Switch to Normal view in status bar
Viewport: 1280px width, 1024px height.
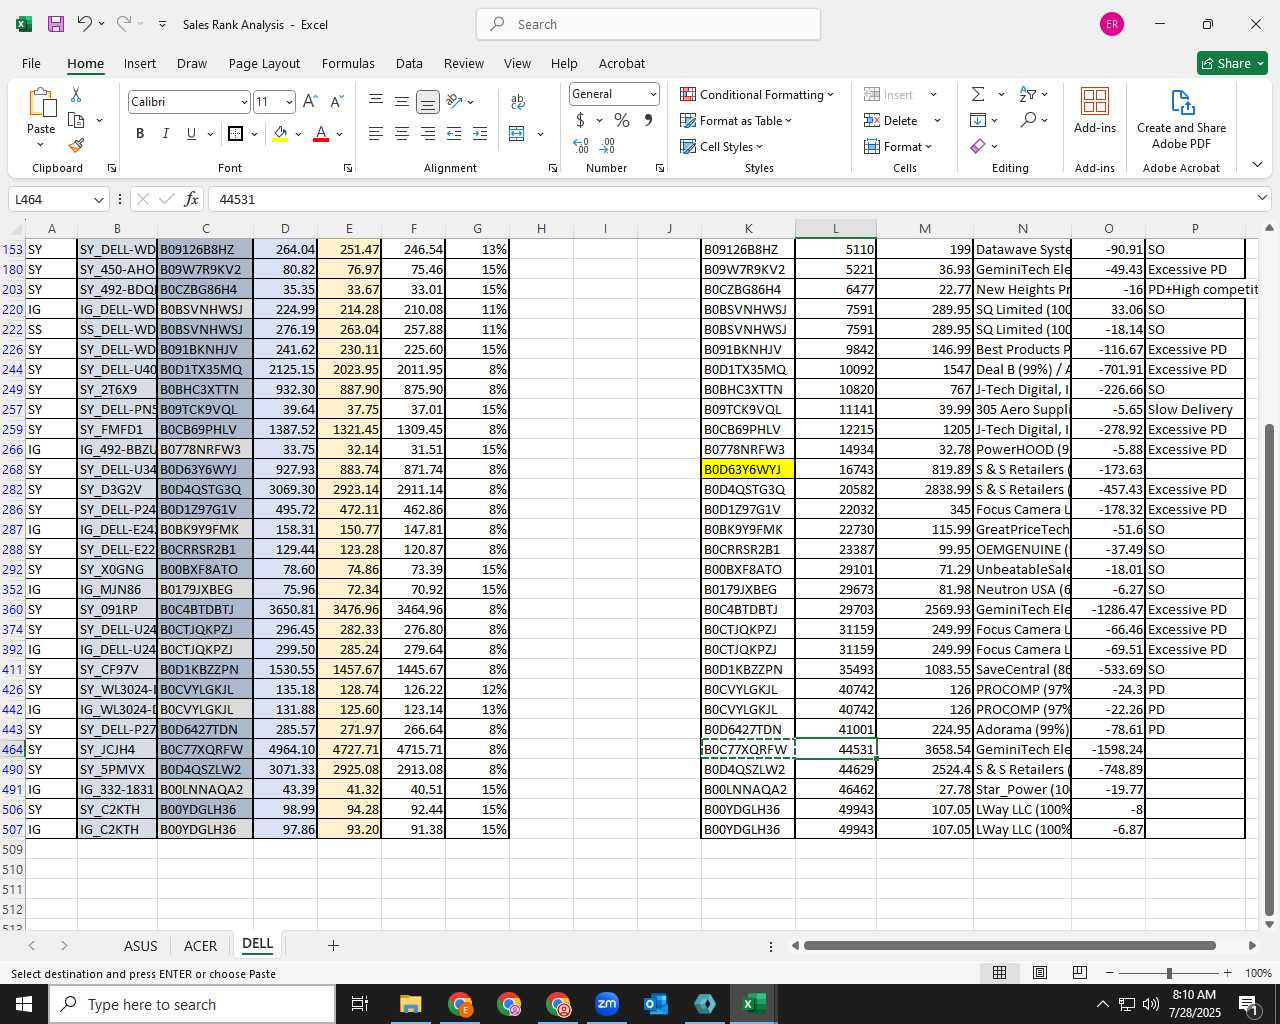tap(999, 973)
